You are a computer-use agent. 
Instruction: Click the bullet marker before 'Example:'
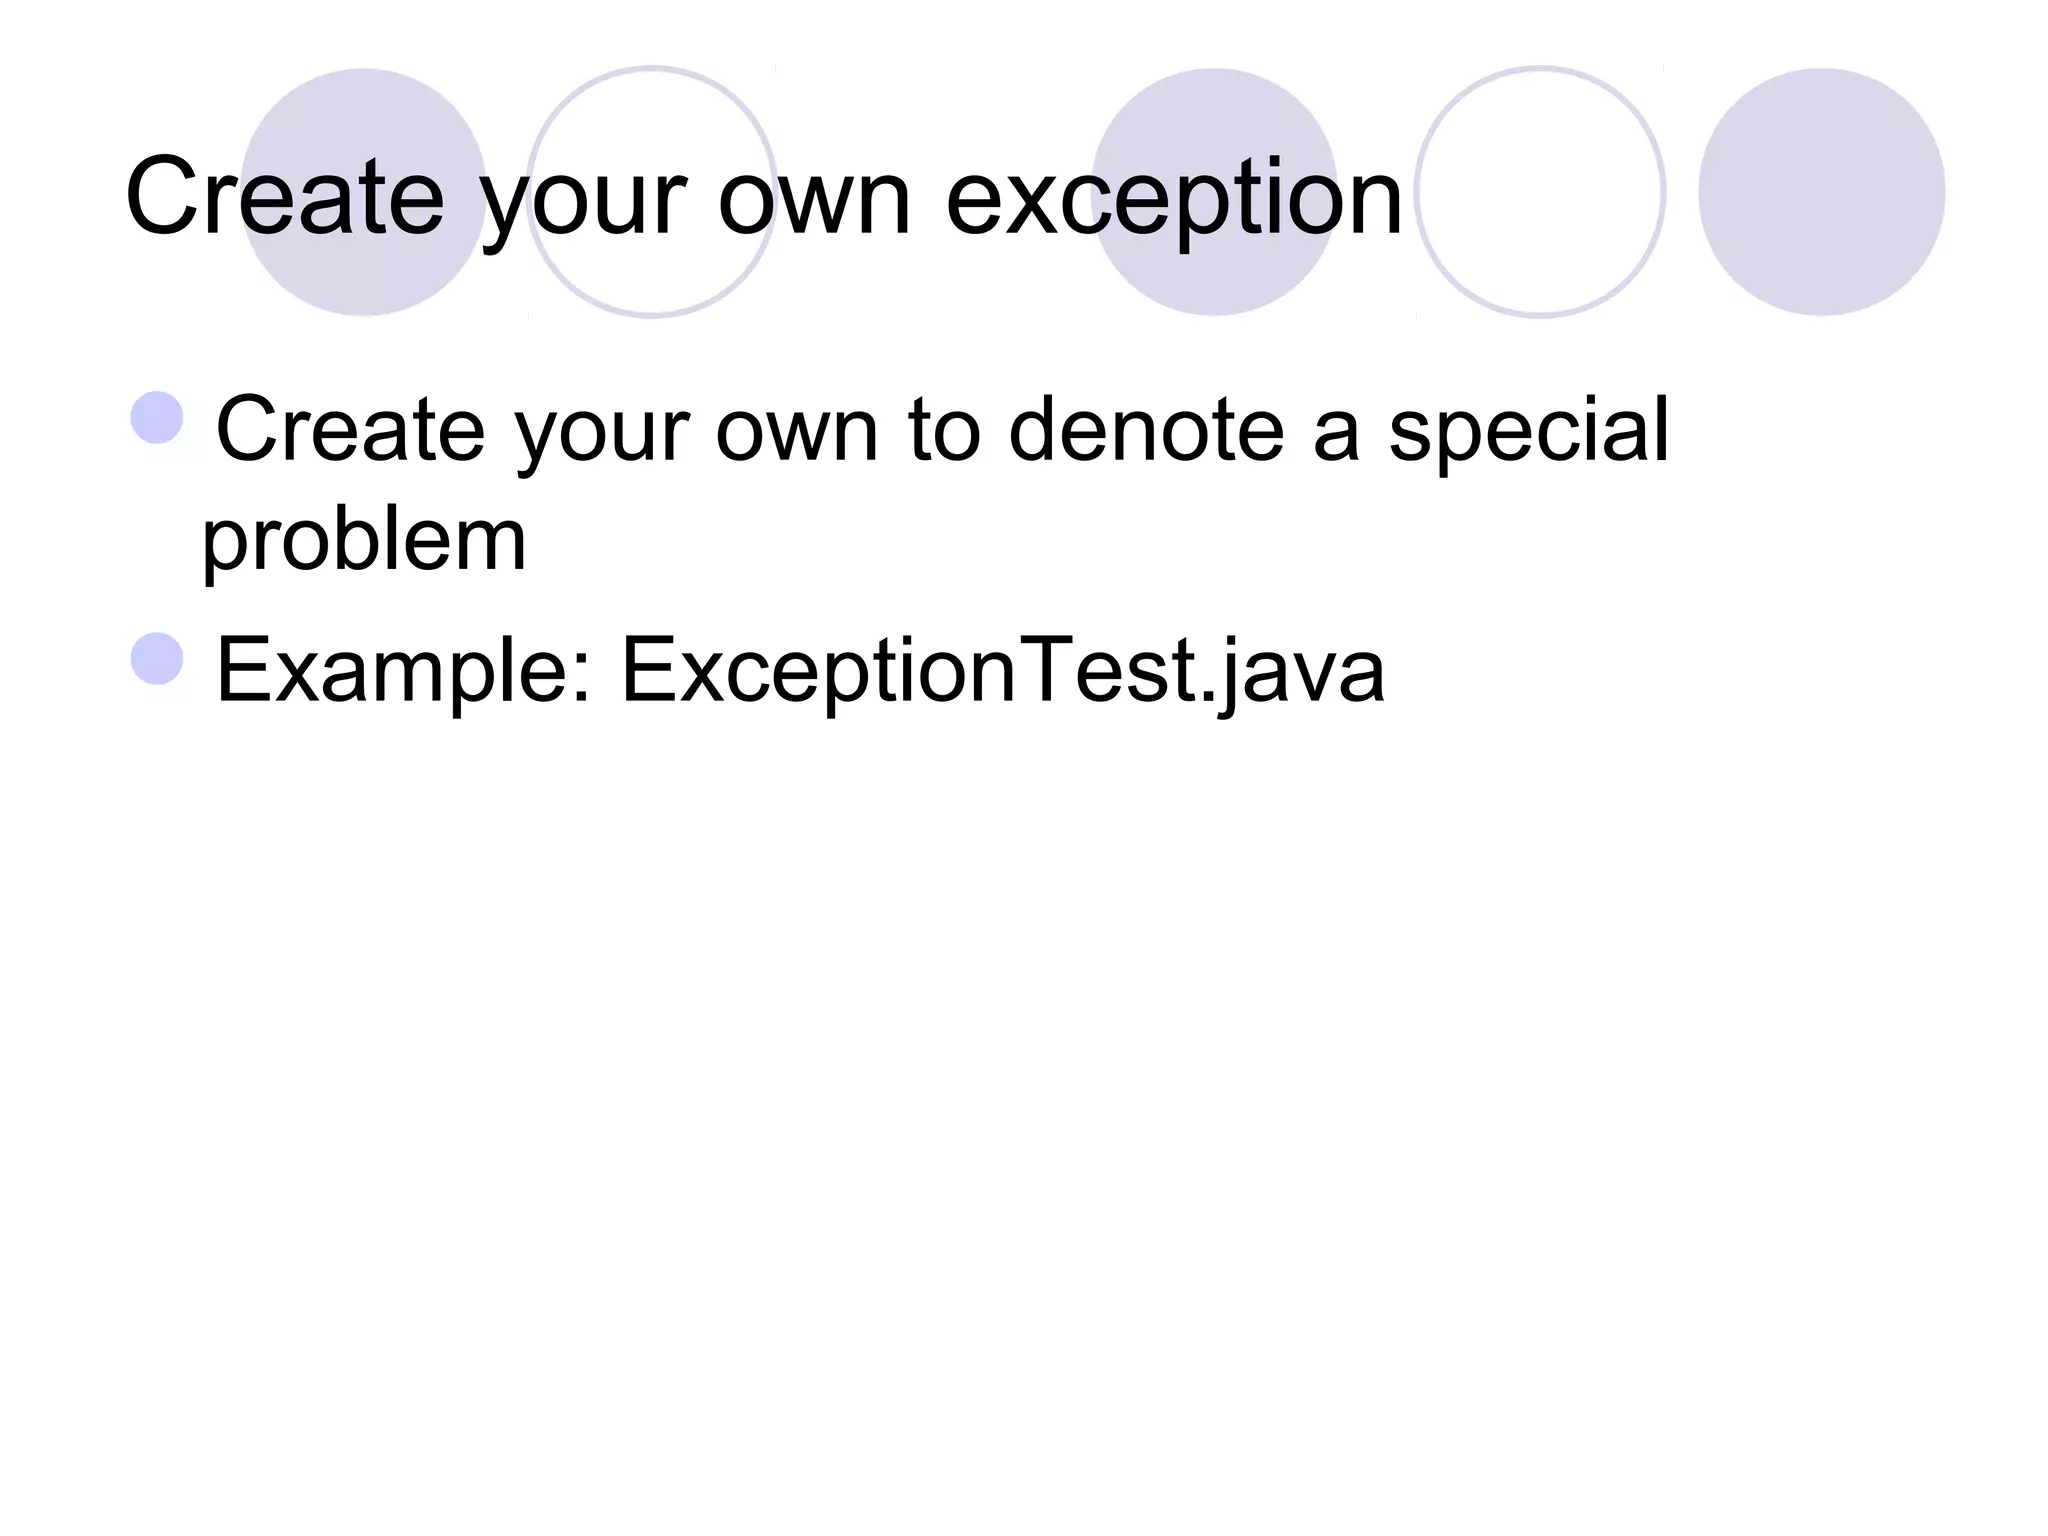[x=158, y=658]
